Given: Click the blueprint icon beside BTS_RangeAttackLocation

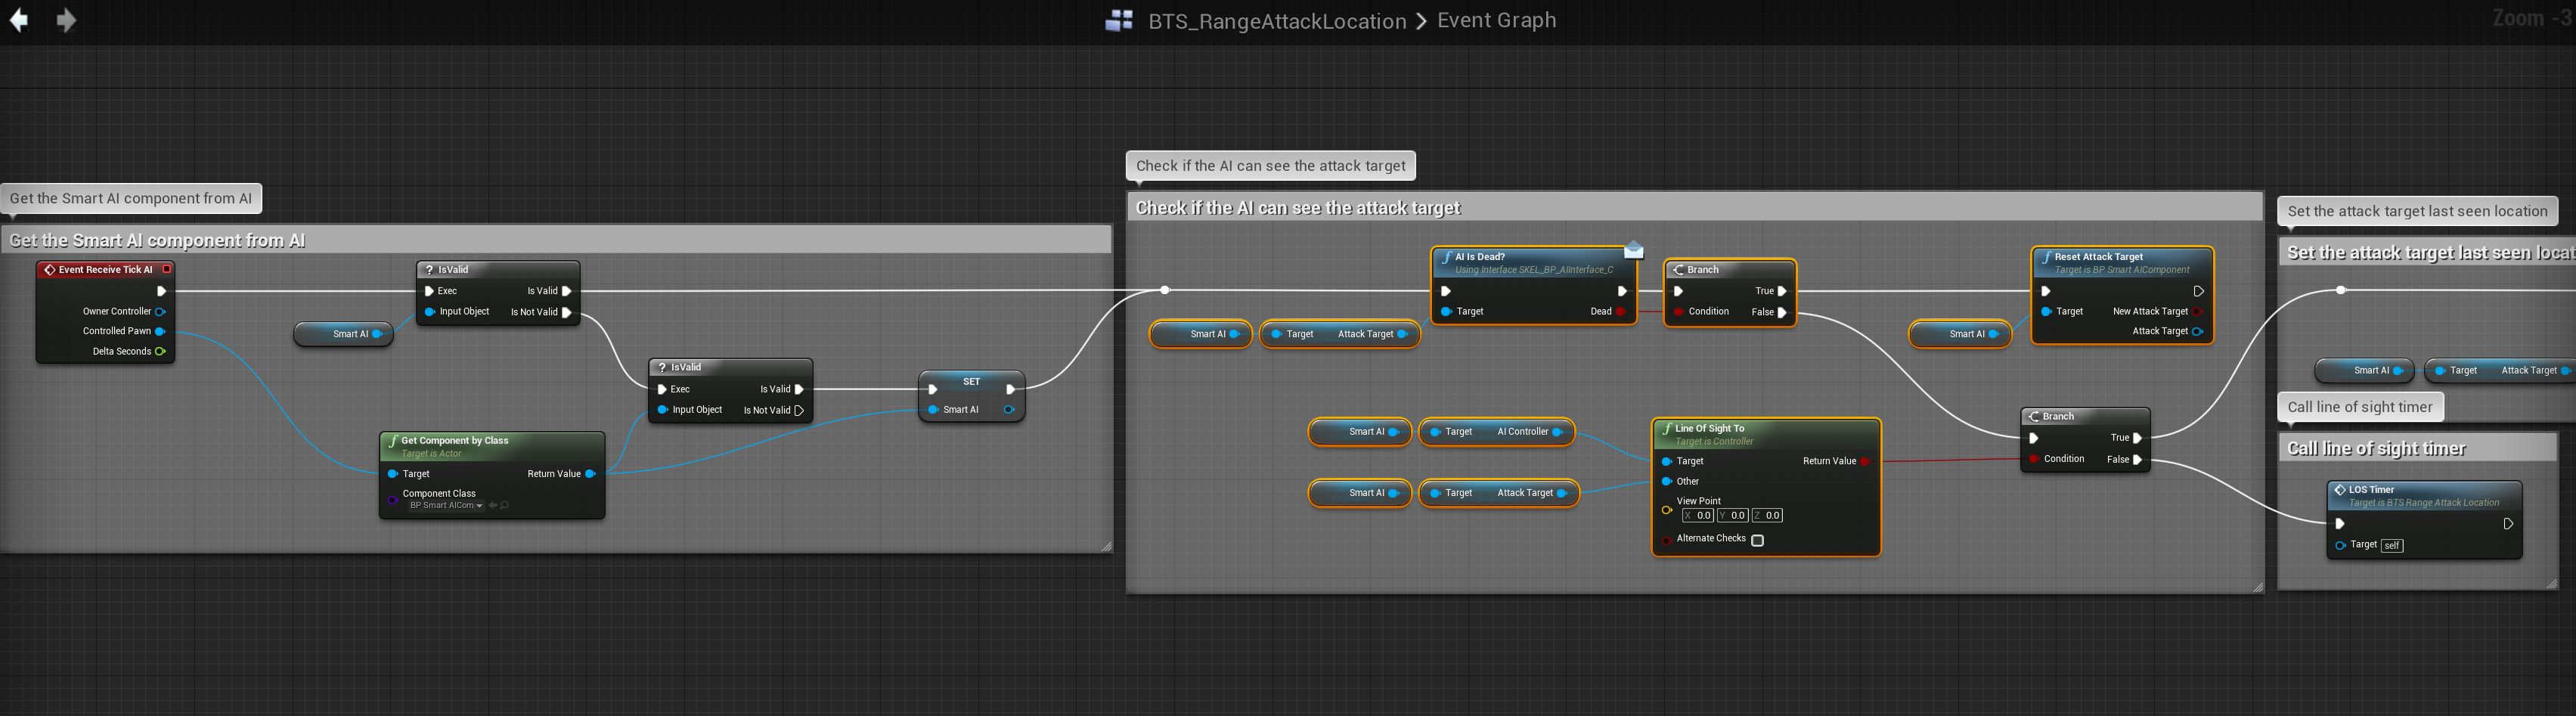Looking at the screenshot, I should point(1119,20).
